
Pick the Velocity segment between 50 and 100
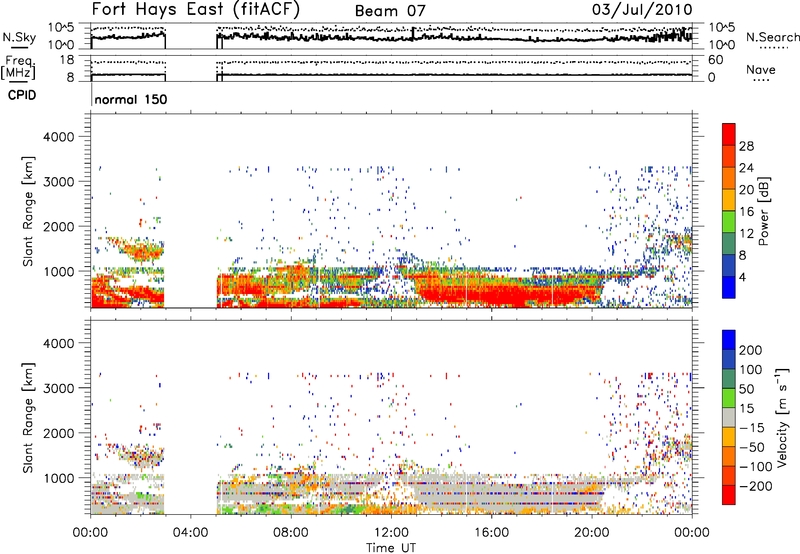click(x=729, y=379)
